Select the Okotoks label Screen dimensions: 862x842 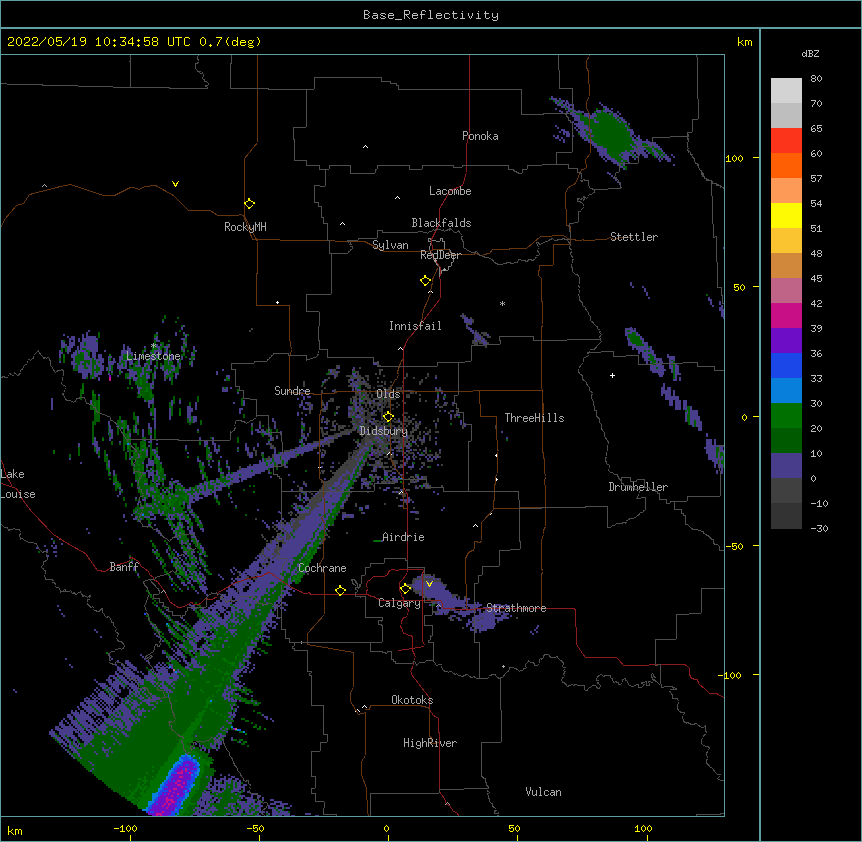coord(412,700)
